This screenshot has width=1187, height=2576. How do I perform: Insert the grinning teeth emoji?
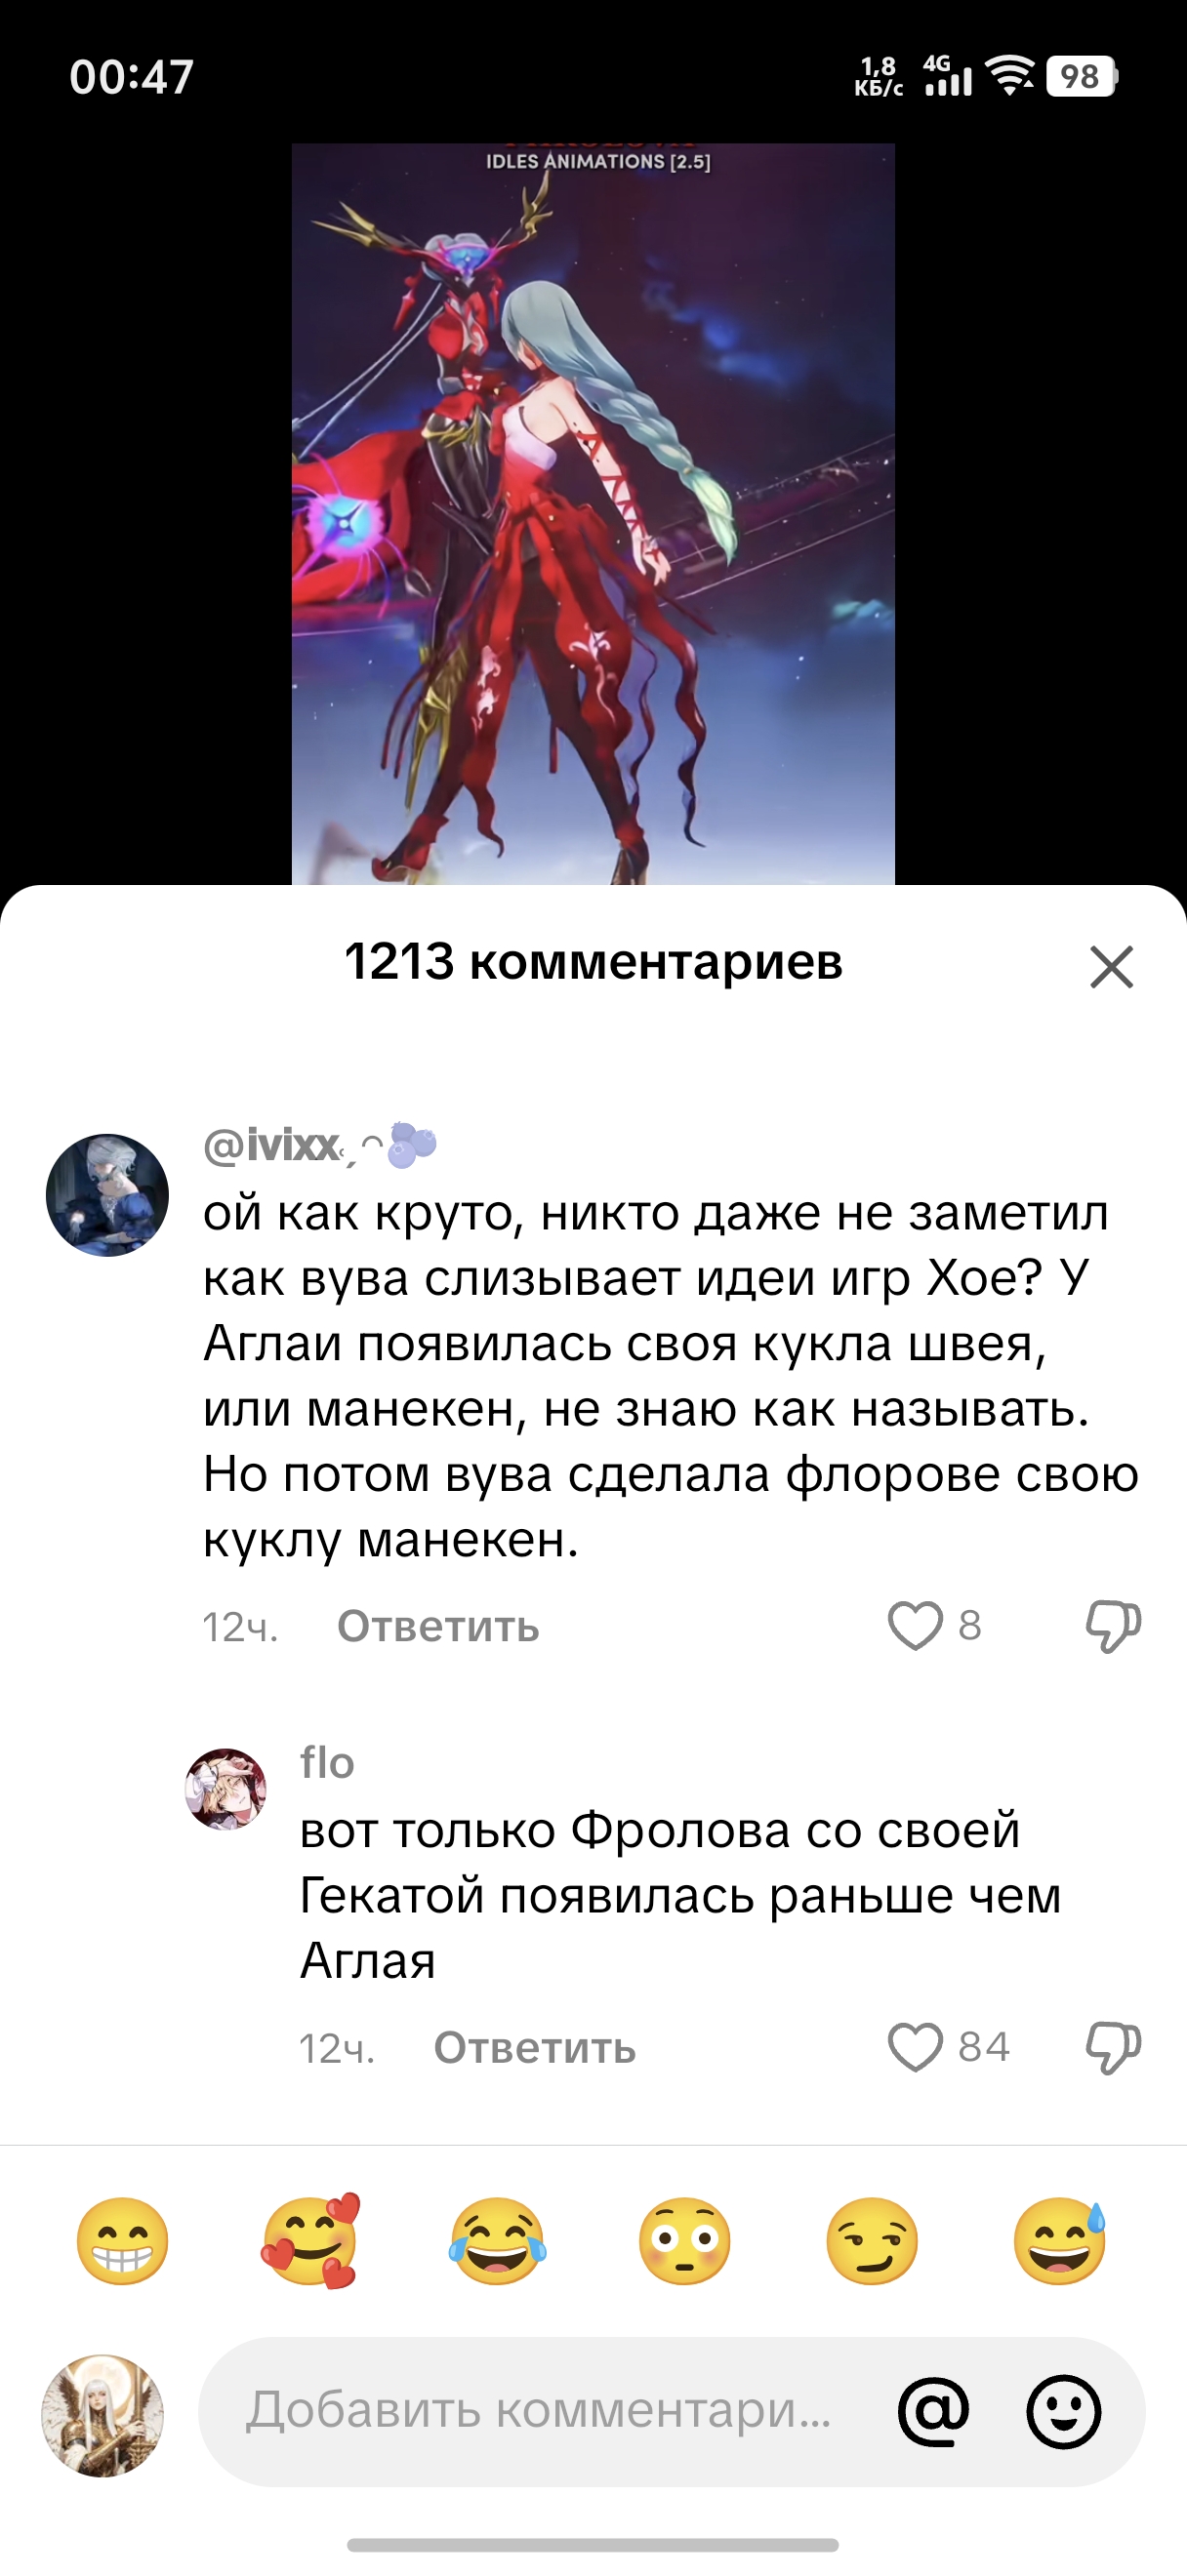click(122, 2241)
